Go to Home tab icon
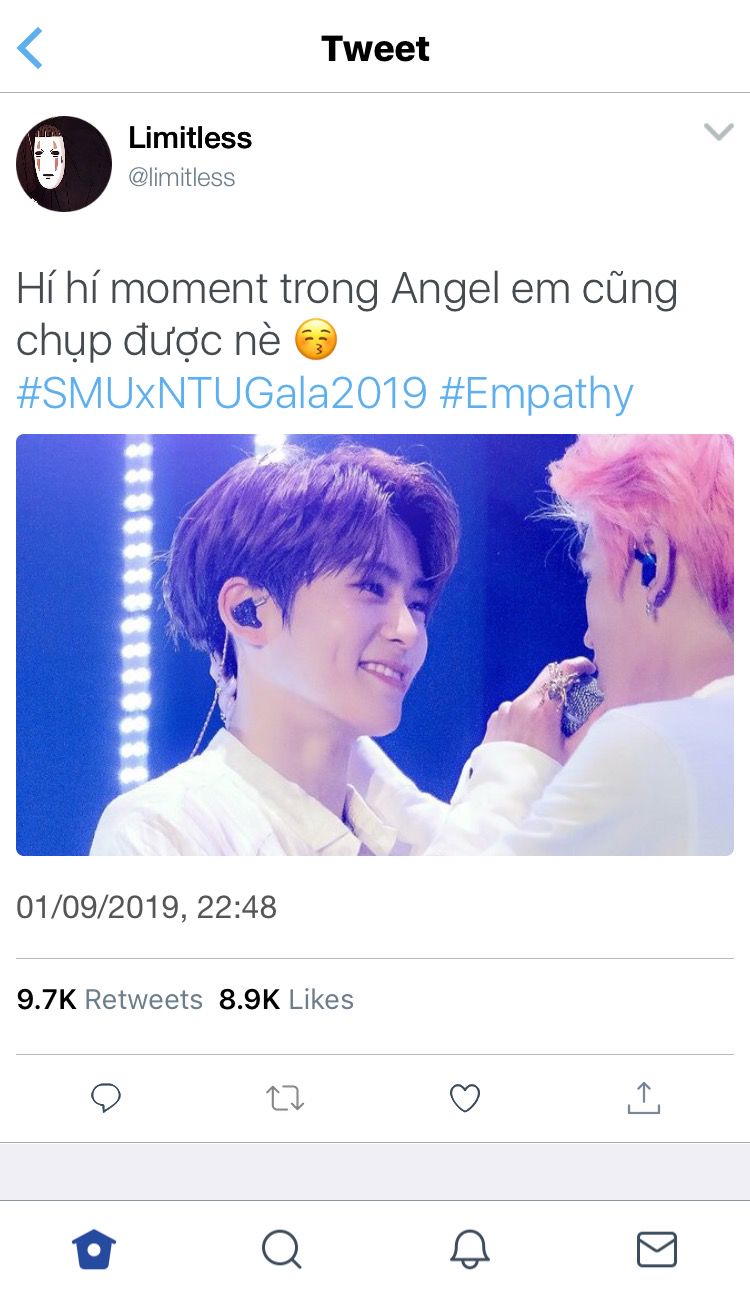 tap(94, 1249)
